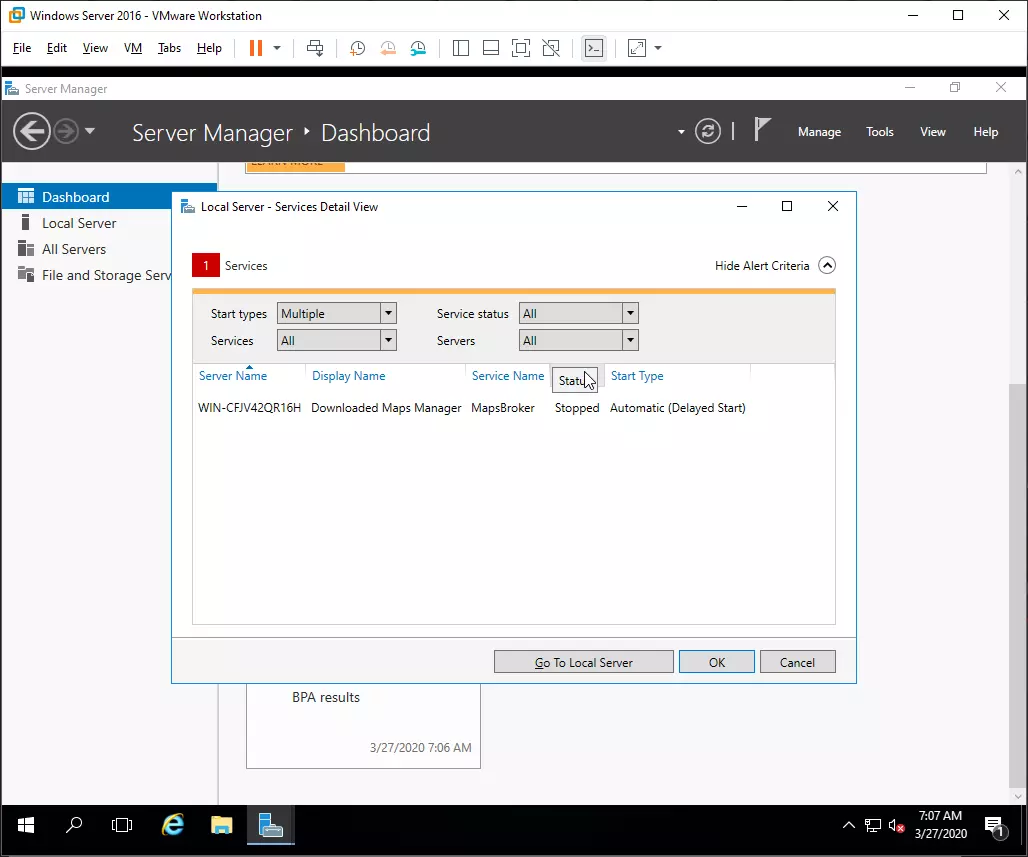The height and width of the screenshot is (857, 1028).
Task: Open the Windows Start menu
Action: pyautogui.click(x=26, y=825)
